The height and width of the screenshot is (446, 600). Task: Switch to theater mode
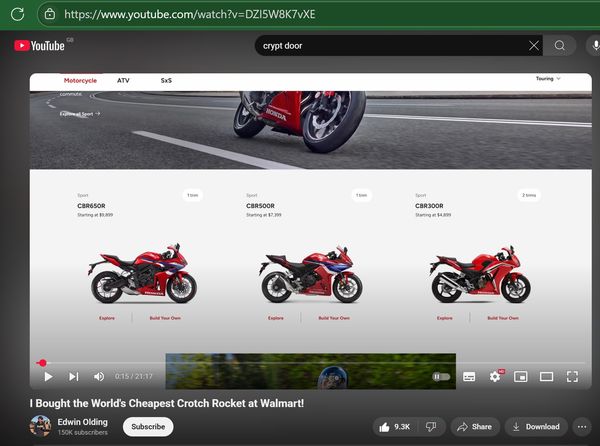click(x=546, y=377)
